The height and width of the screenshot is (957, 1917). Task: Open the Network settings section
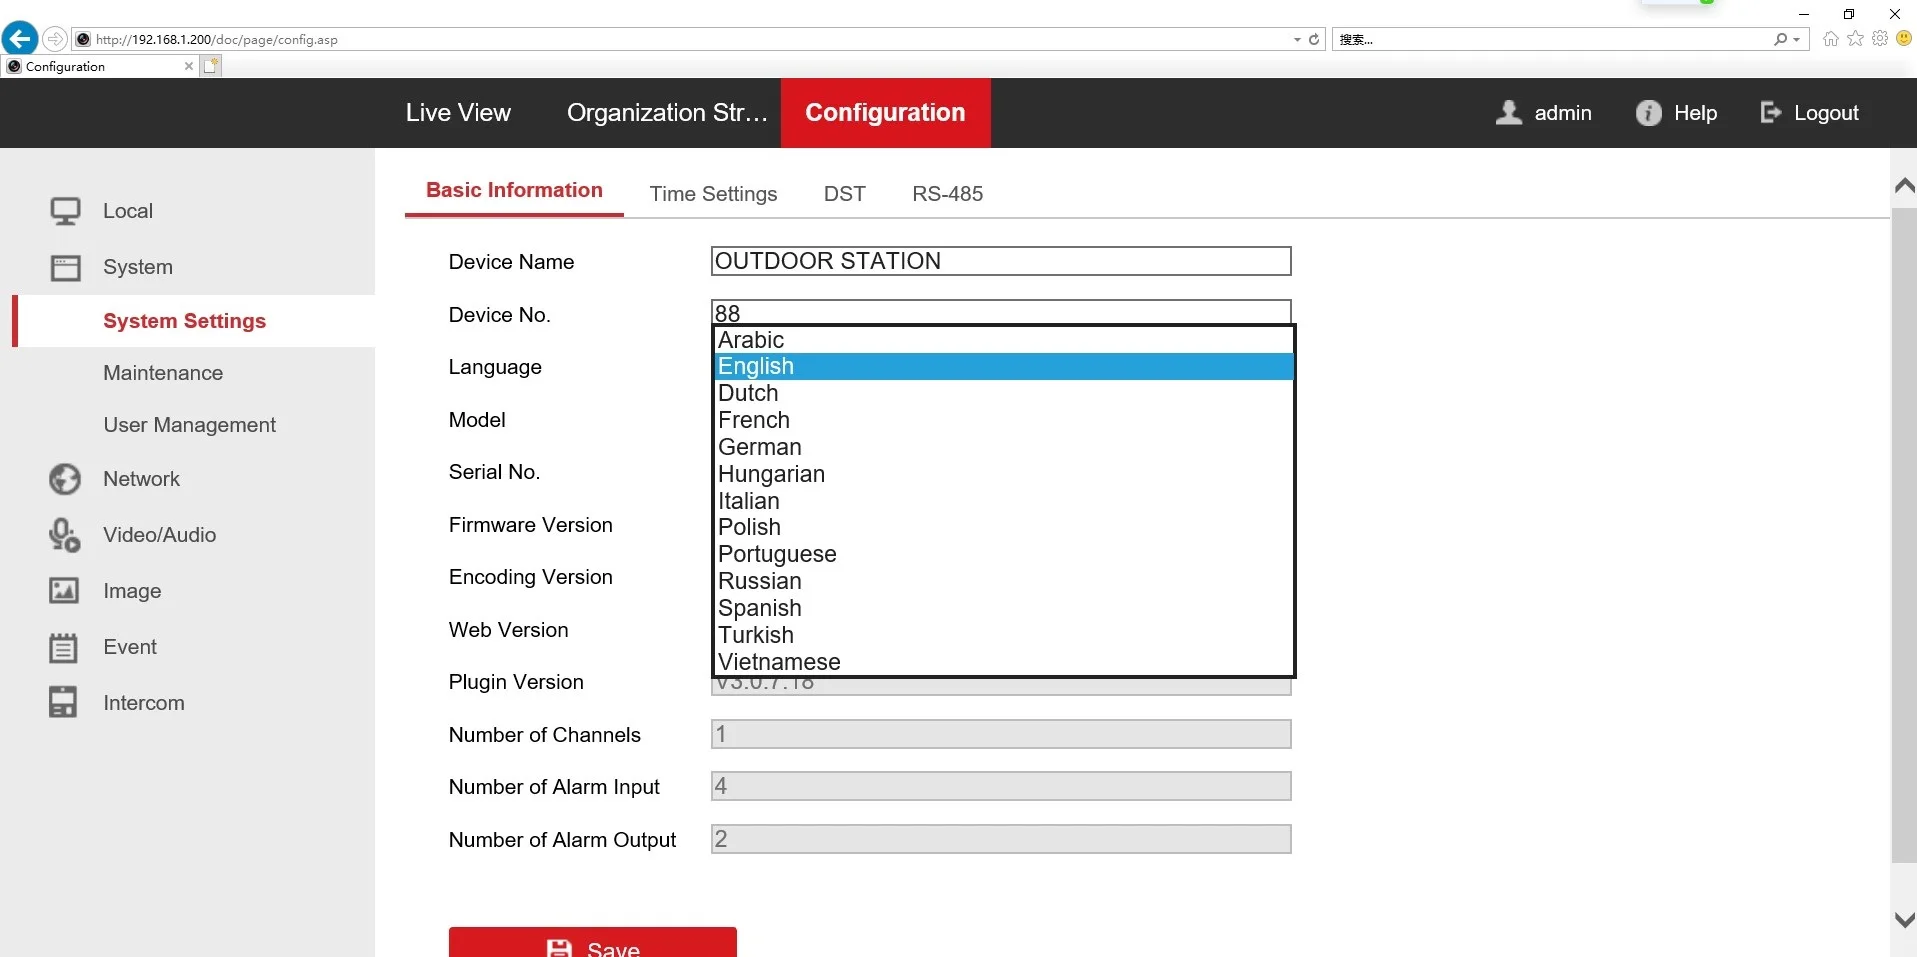pyautogui.click(x=141, y=479)
